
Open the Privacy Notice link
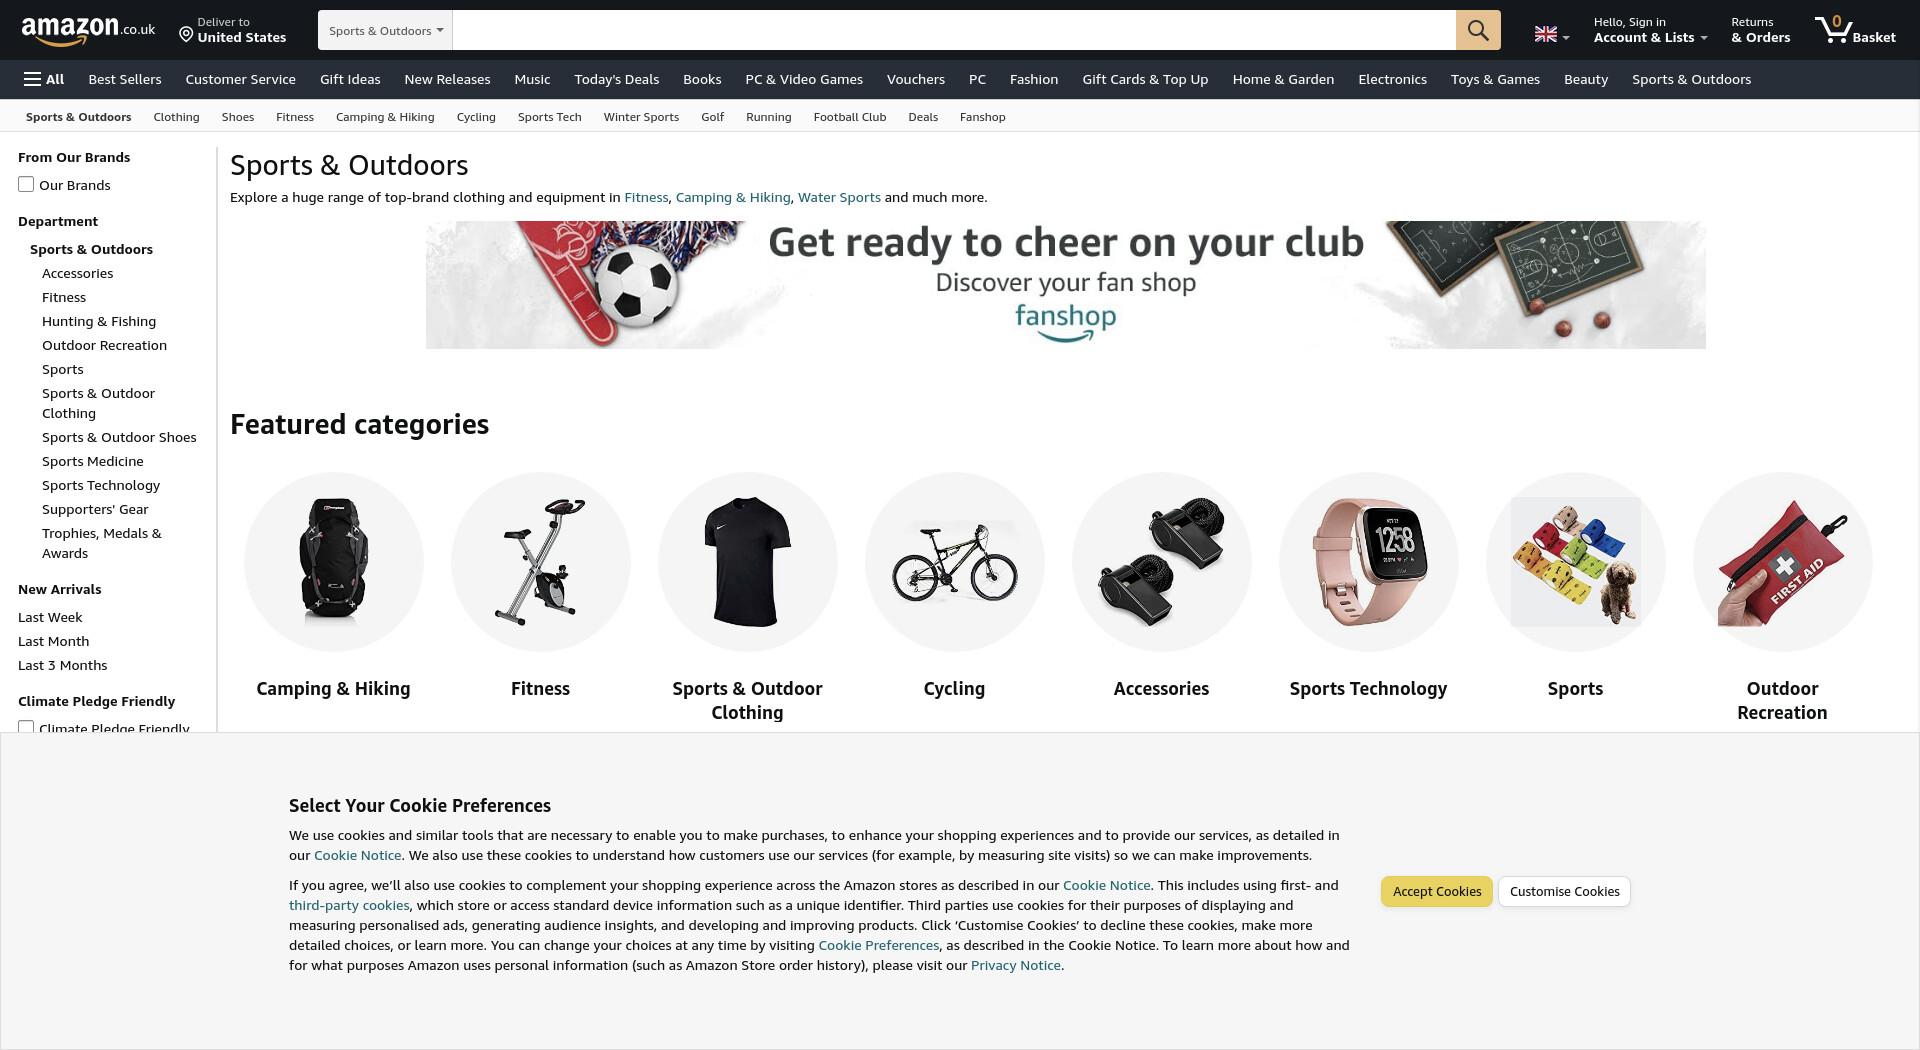[x=1015, y=965]
